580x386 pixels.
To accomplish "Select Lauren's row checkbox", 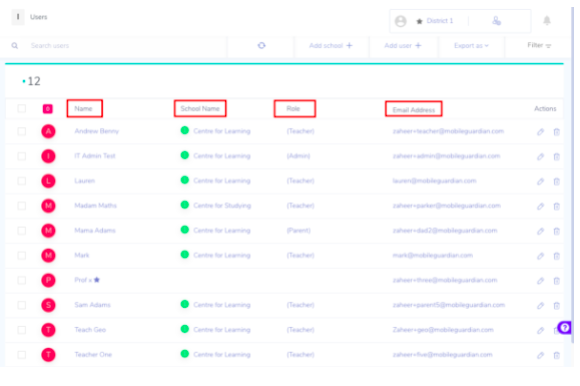I will pyautogui.click(x=22, y=181).
